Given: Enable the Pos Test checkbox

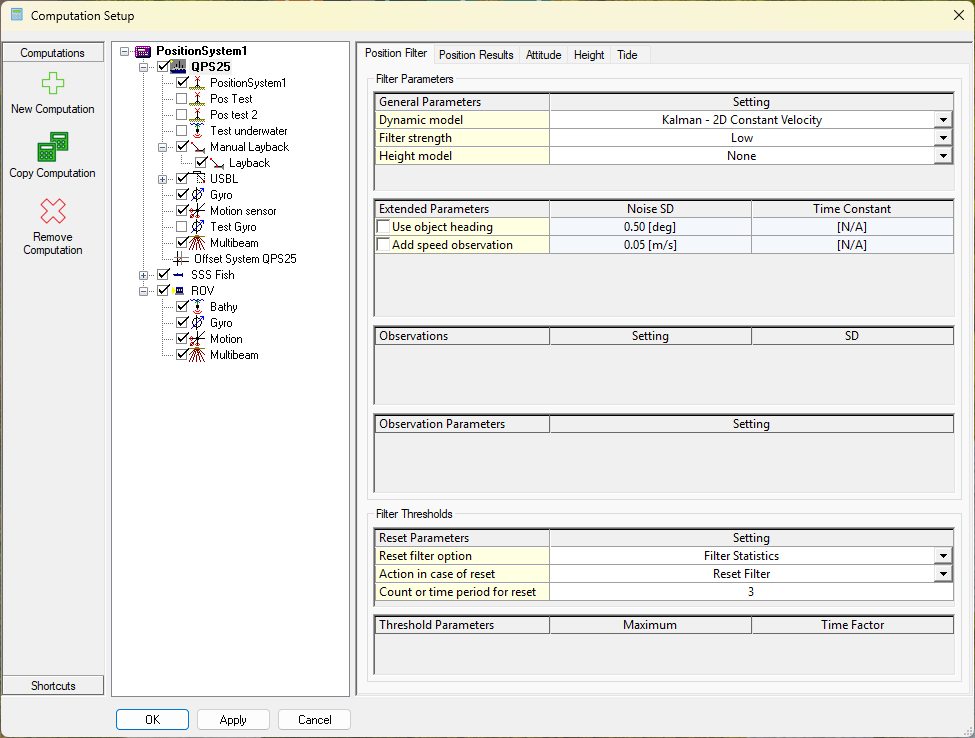Looking at the screenshot, I should (x=182, y=99).
